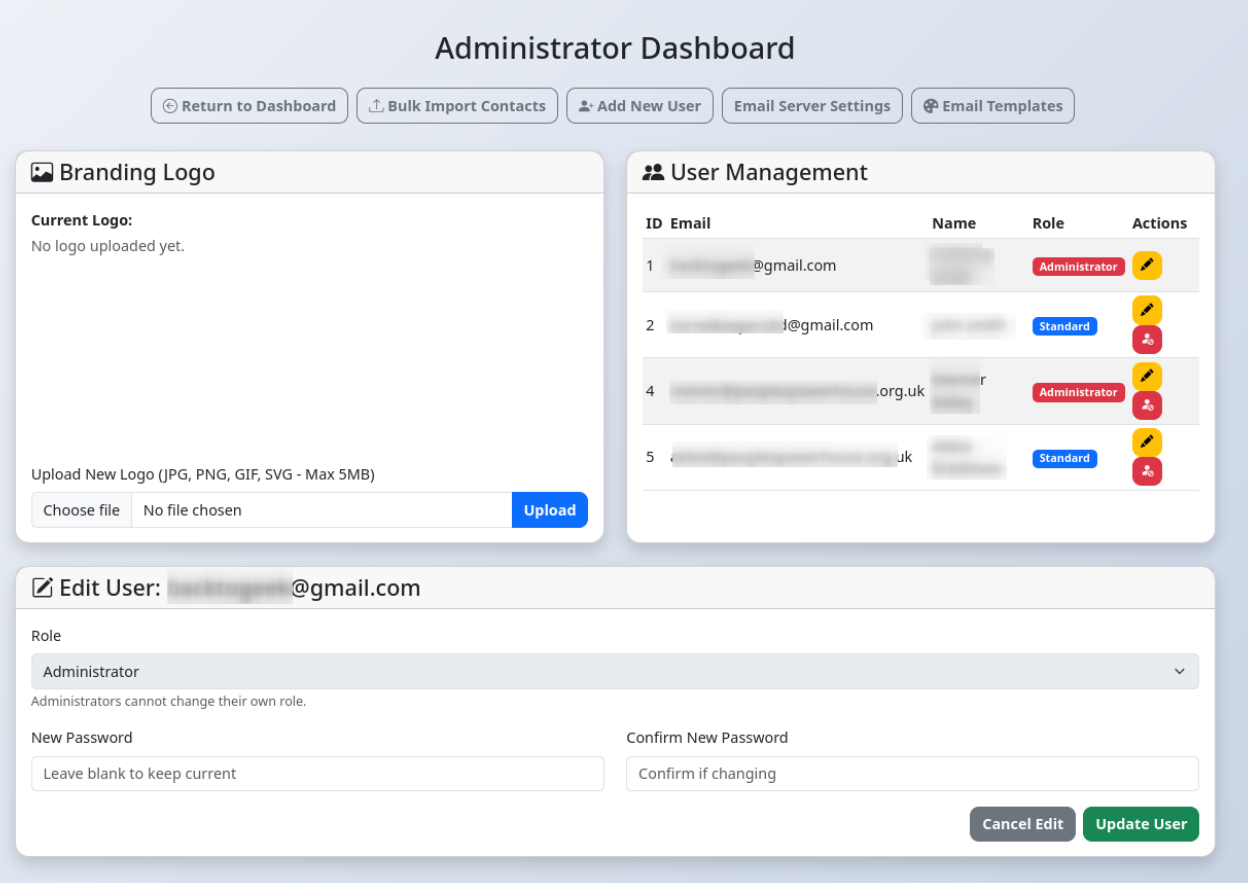Click the Confirm New Password field
Screen dimensions: 1248x883
click(911, 774)
